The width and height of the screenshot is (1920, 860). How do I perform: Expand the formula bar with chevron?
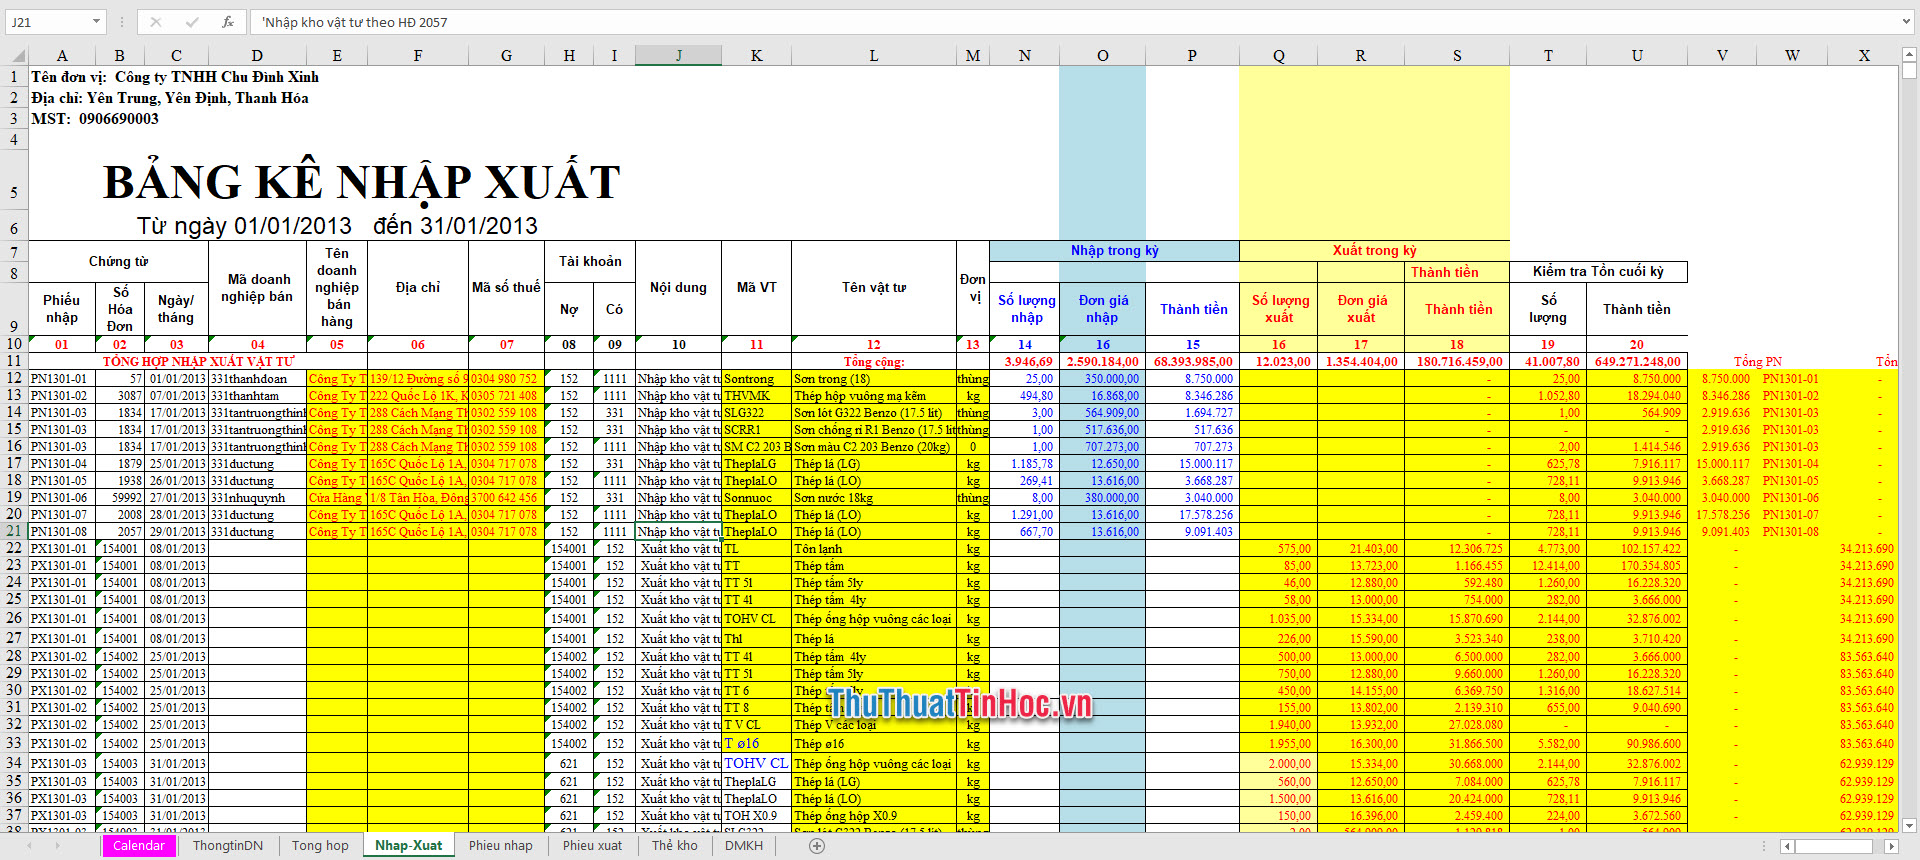(1907, 22)
